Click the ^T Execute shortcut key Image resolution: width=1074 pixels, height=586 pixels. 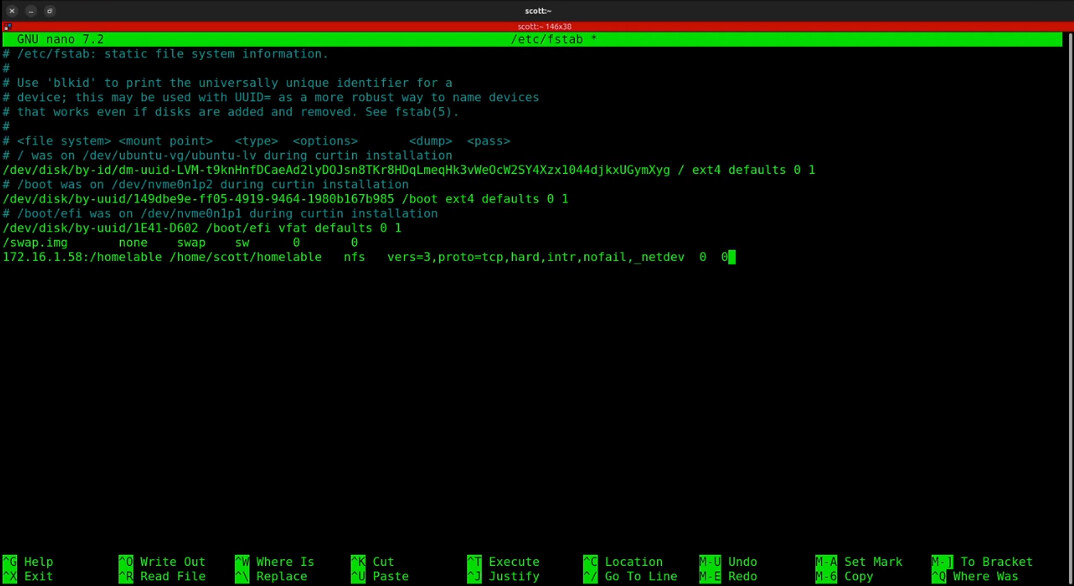click(x=474, y=562)
